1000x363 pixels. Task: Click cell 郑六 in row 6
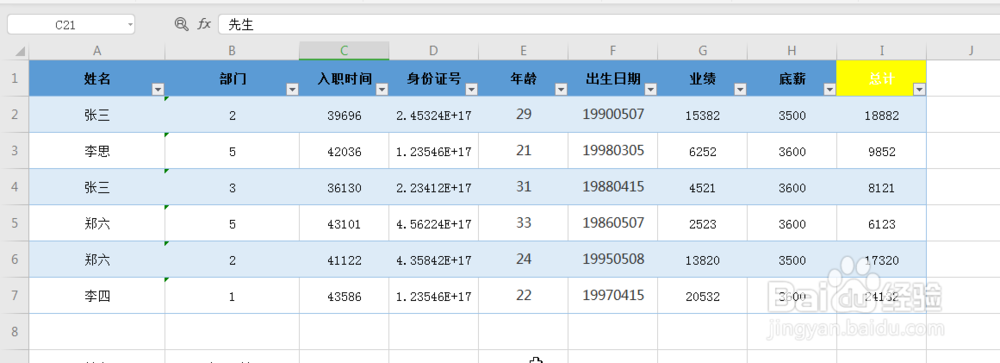click(x=97, y=260)
